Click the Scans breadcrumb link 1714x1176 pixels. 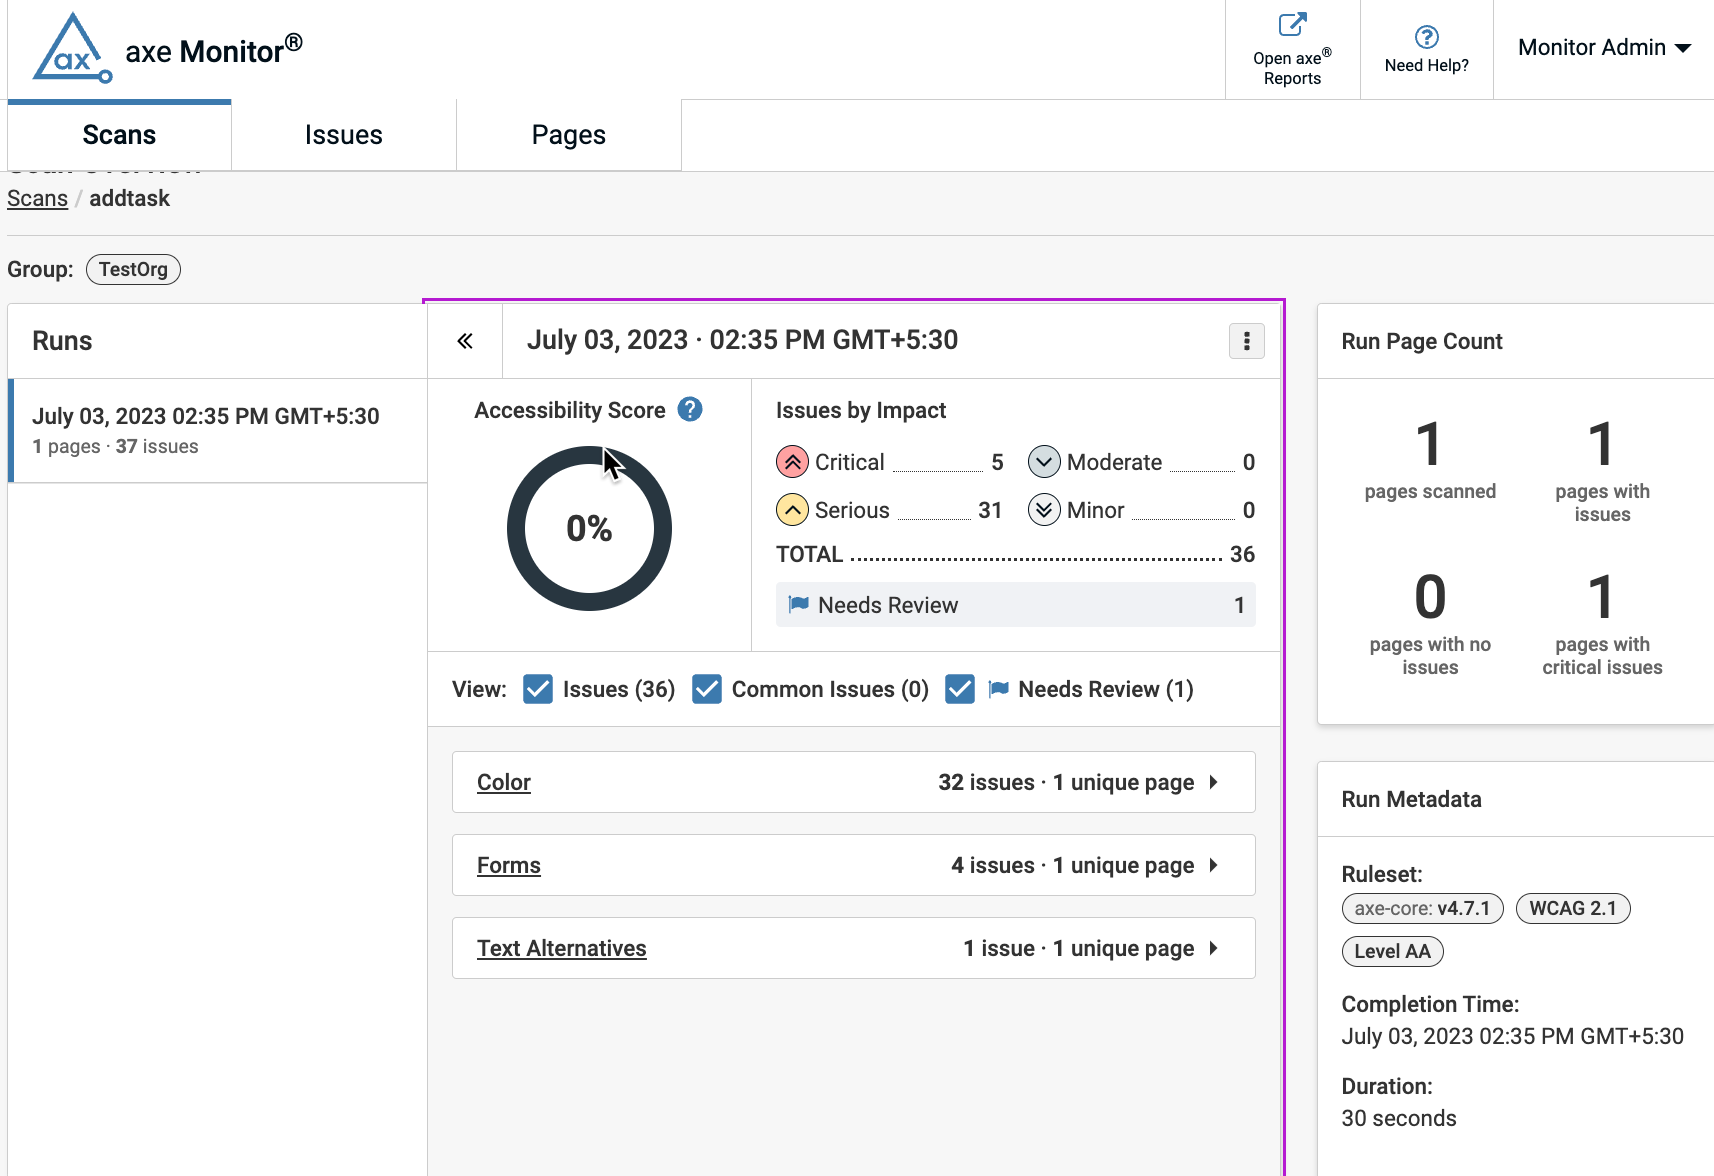(x=37, y=198)
